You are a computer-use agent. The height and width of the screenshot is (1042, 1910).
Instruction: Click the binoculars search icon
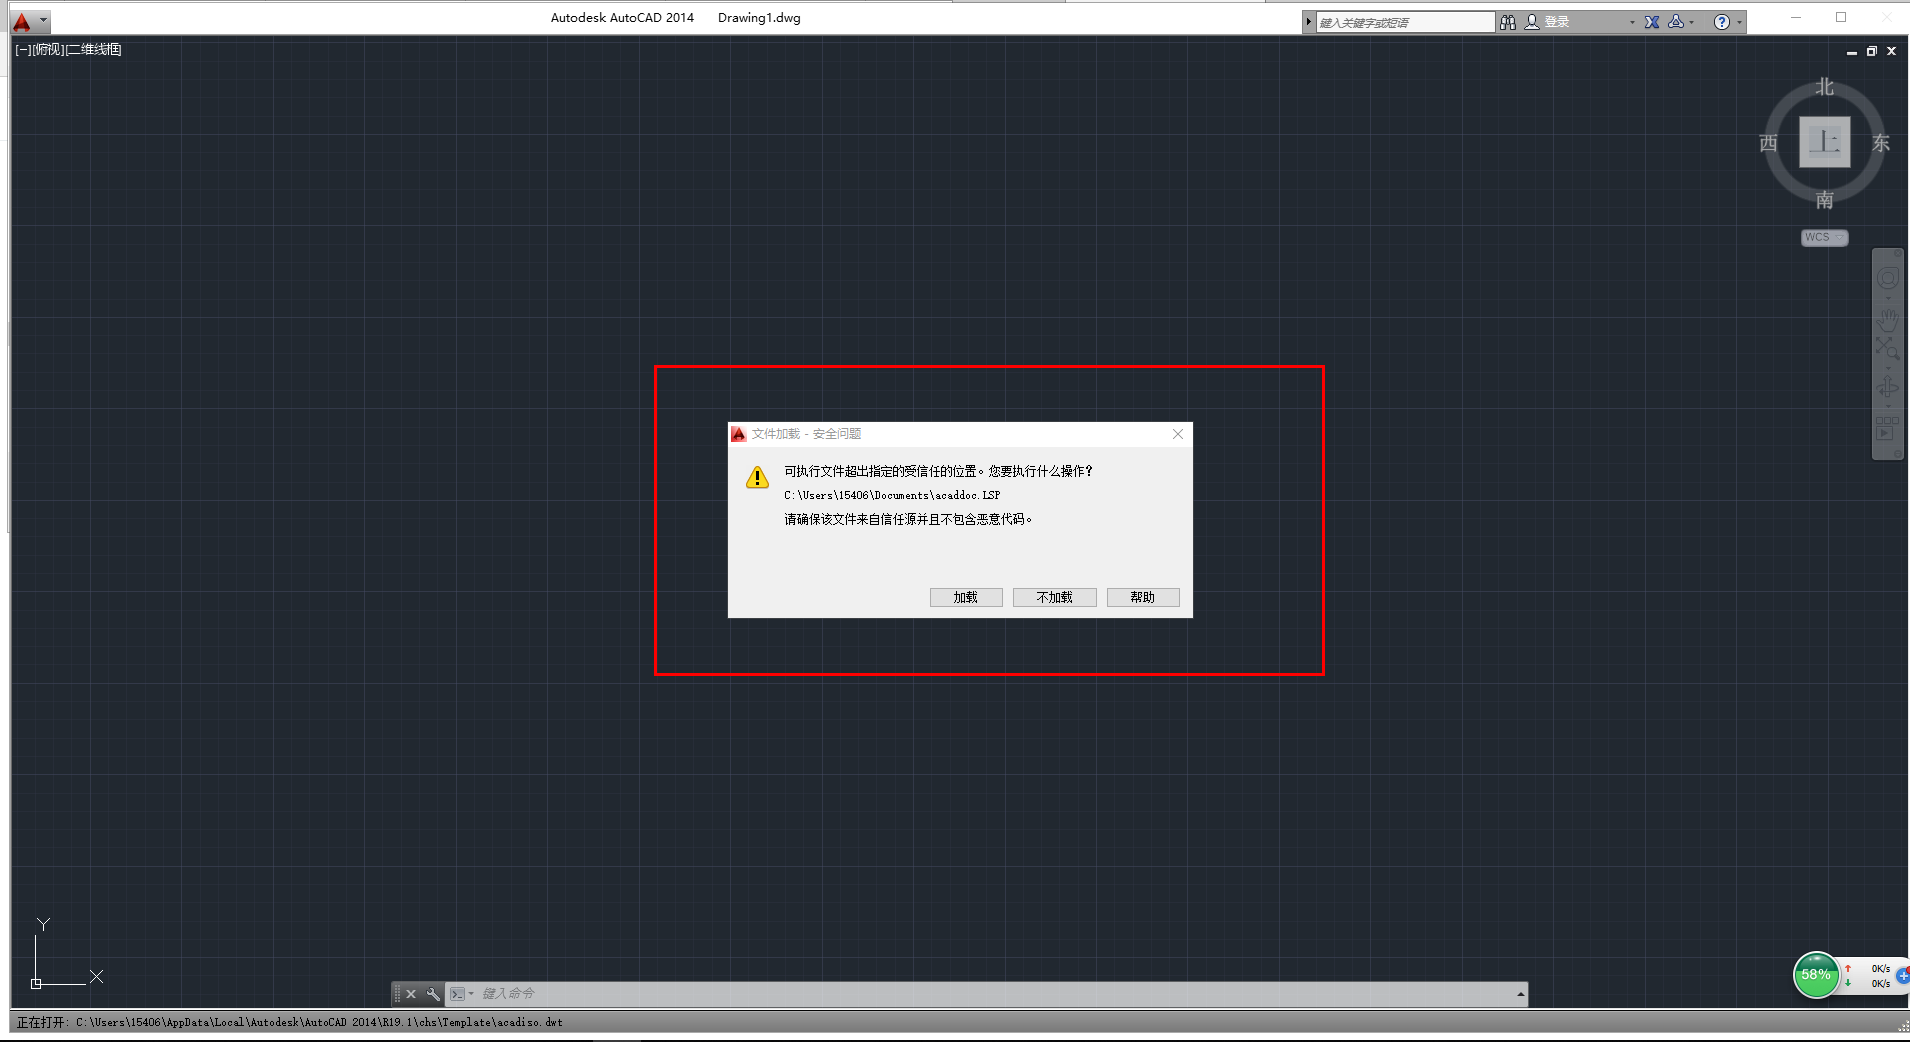tap(1508, 22)
